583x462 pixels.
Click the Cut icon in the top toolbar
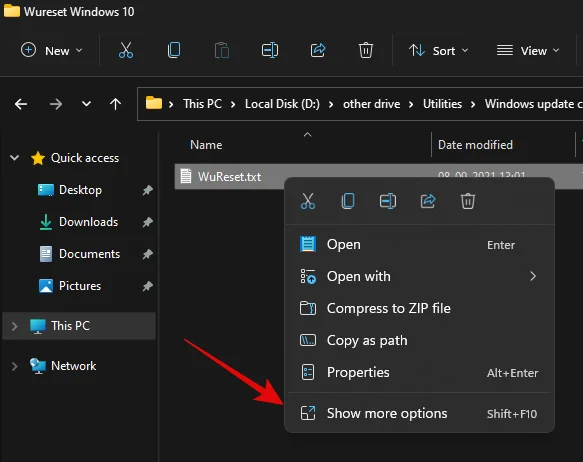(x=126, y=50)
